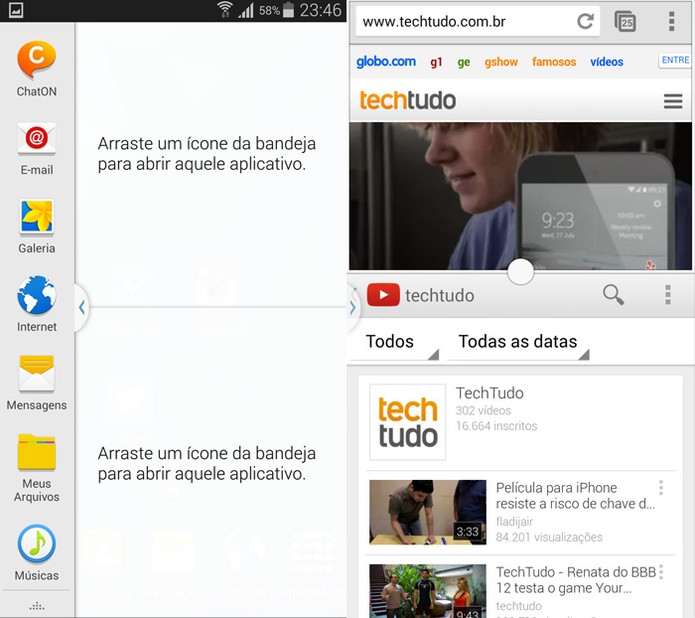Open the E-mail app icon

pos(36,138)
